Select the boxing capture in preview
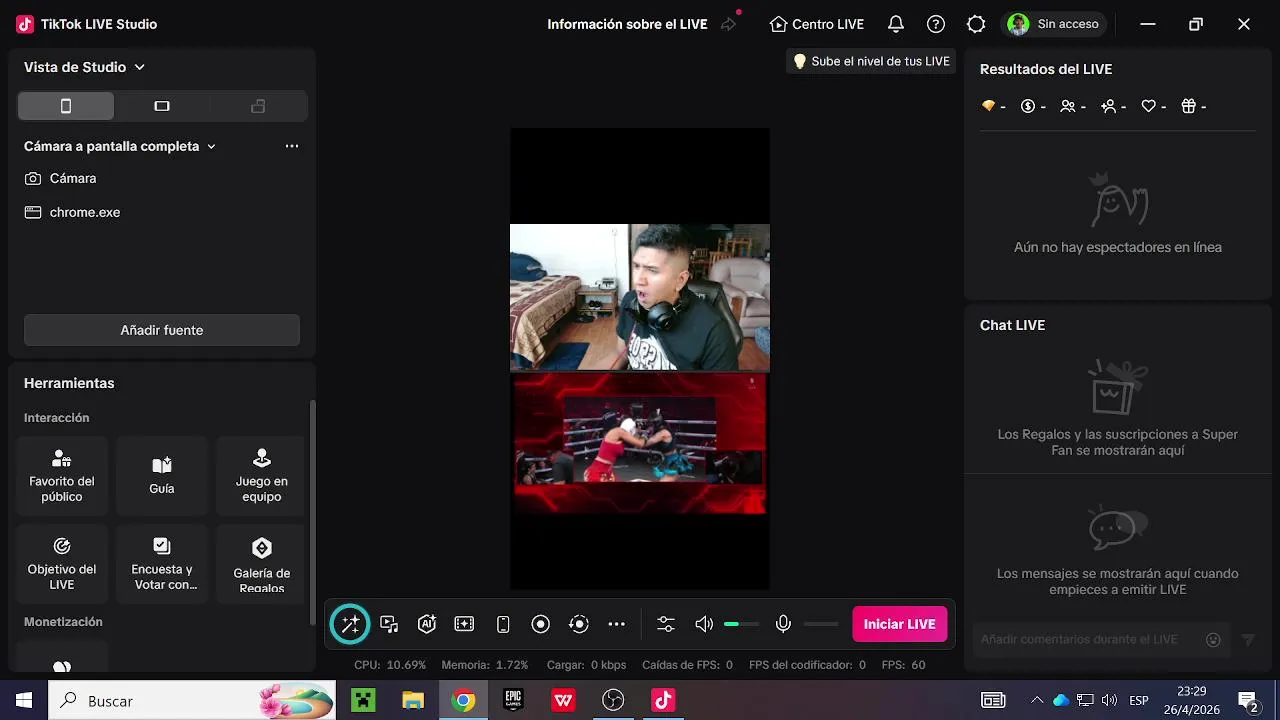Screen dimensions: 1280x720 [640, 444]
